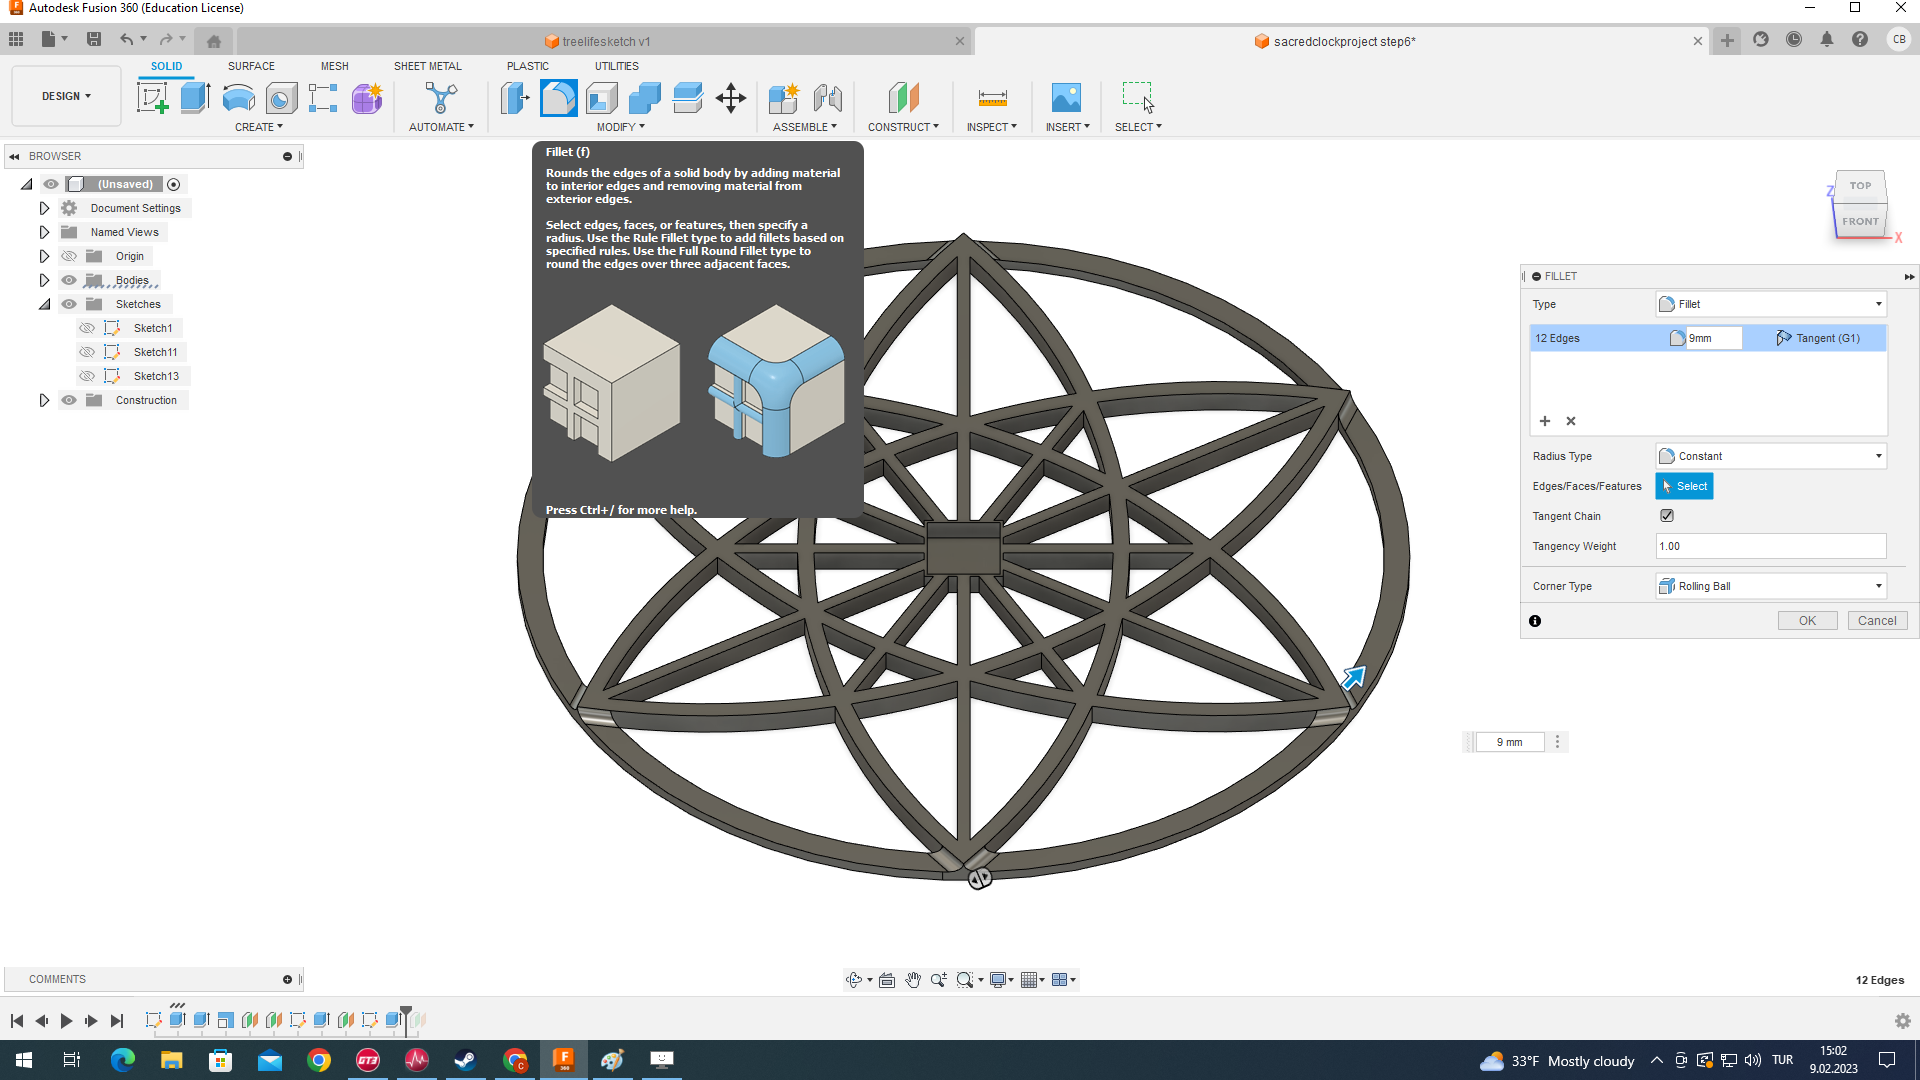Viewport: 1920px width, 1080px height.
Task: Toggle visibility of Sketch11
Action: point(87,352)
